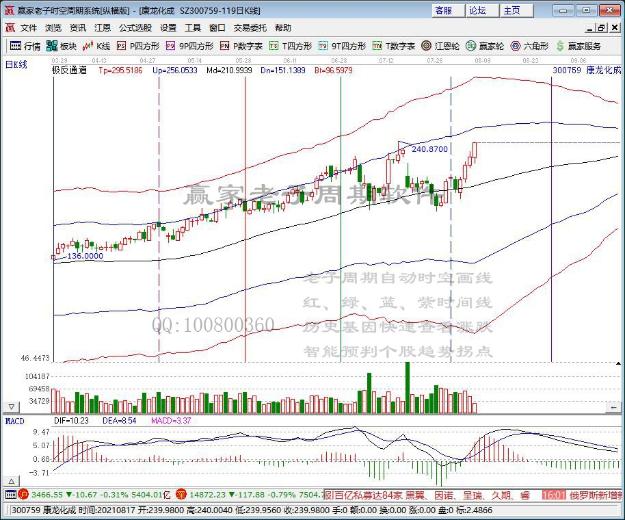This screenshot has height=520, width=625.
Task: Click the 主页 homepage button
Action: tap(517, 10)
